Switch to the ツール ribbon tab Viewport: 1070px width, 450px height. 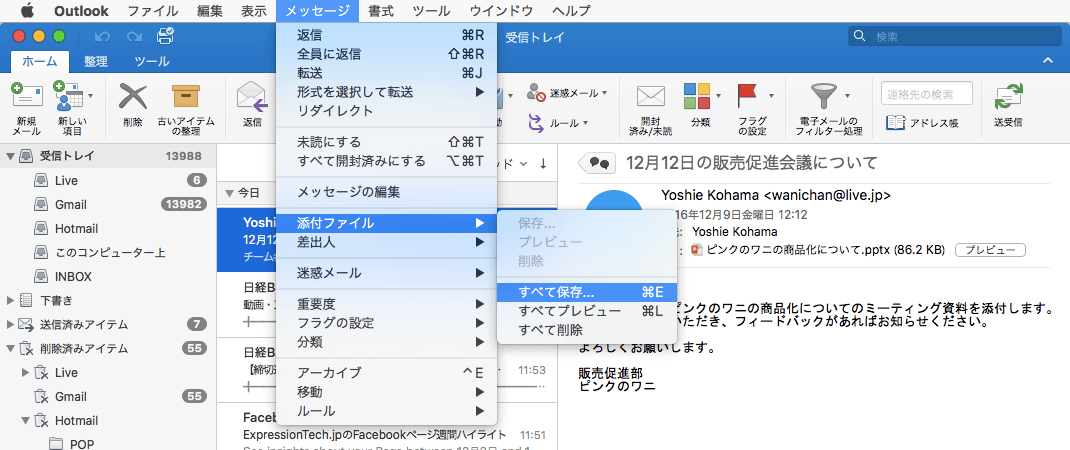click(x=151, y=61)
